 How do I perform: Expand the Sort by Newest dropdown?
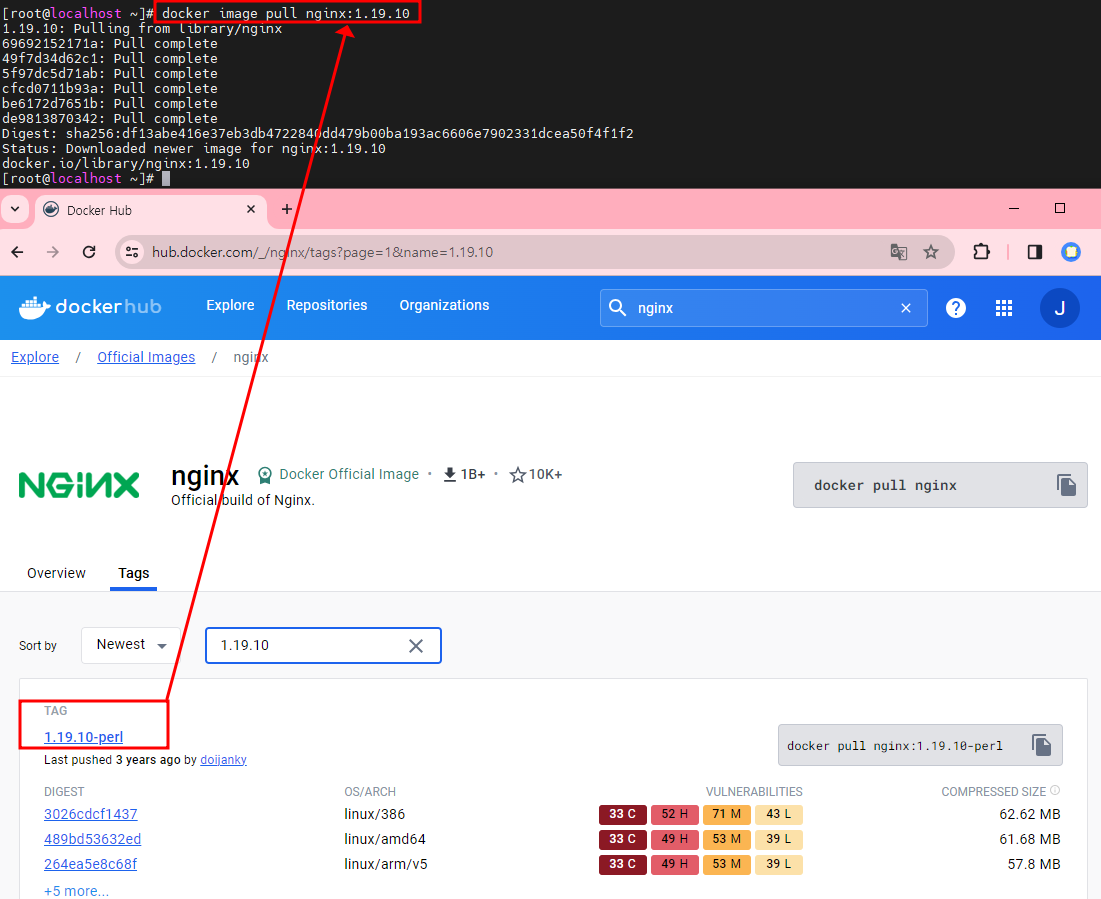[131, 645]
